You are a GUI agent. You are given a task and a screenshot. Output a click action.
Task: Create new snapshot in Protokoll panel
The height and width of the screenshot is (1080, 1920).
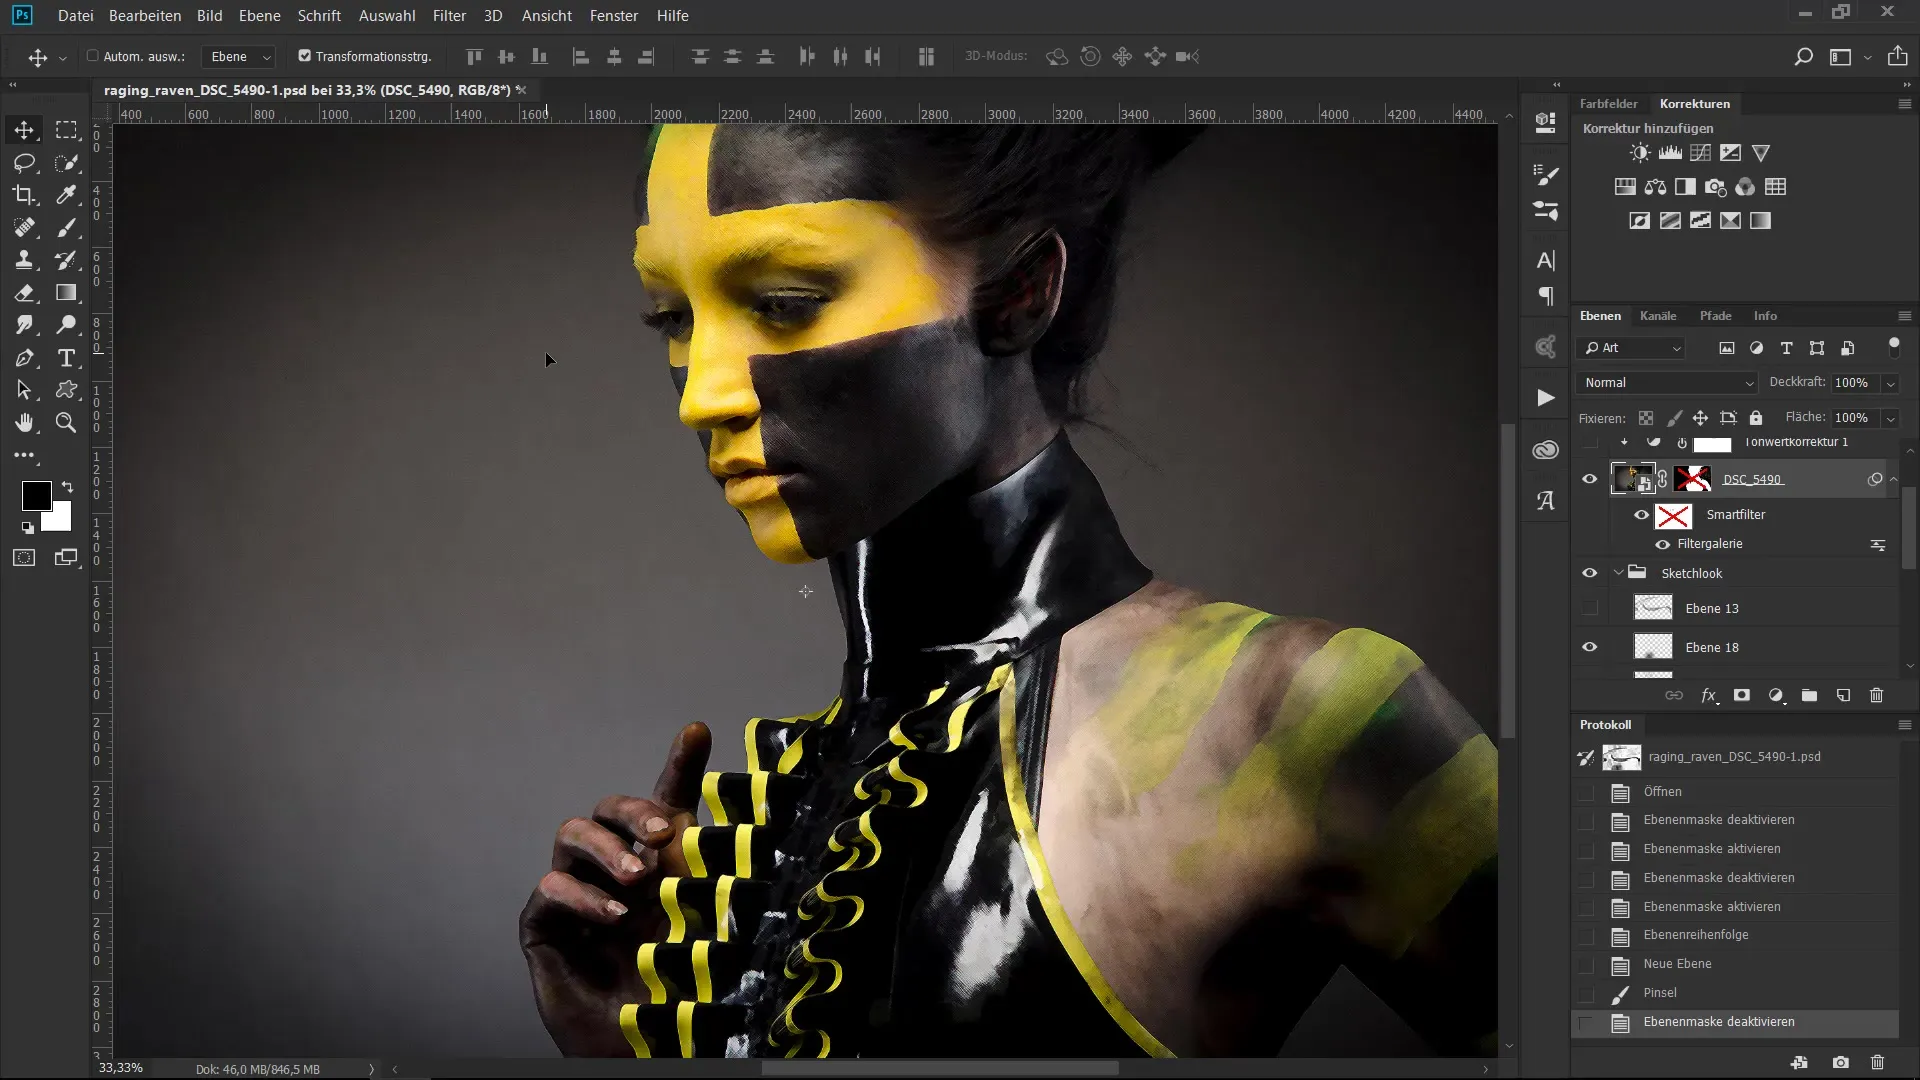[x=1840, y=1062]
